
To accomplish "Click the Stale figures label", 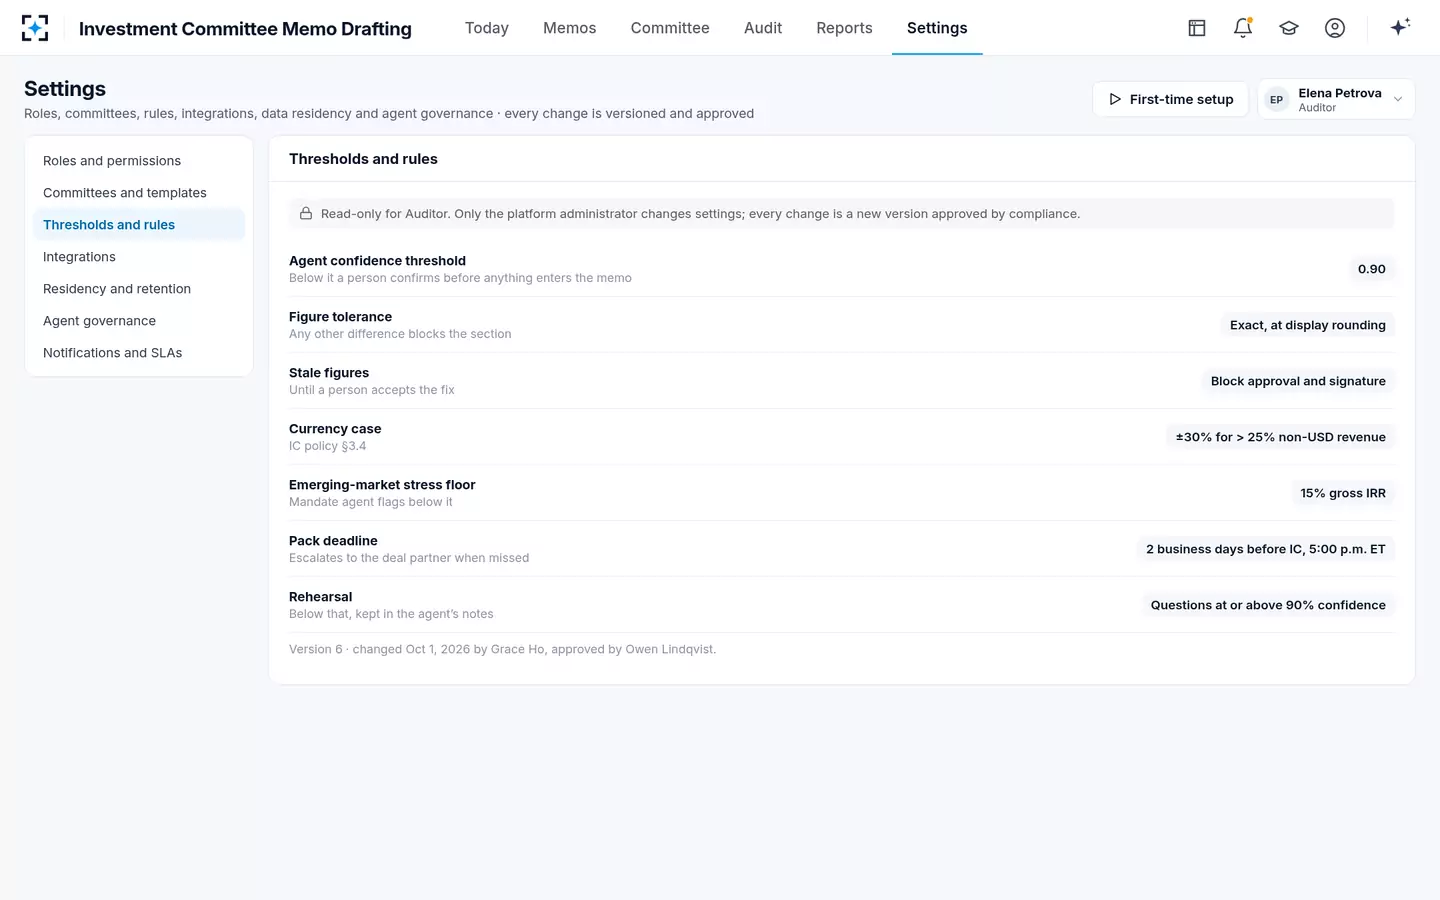I will (x=329, y=373).
